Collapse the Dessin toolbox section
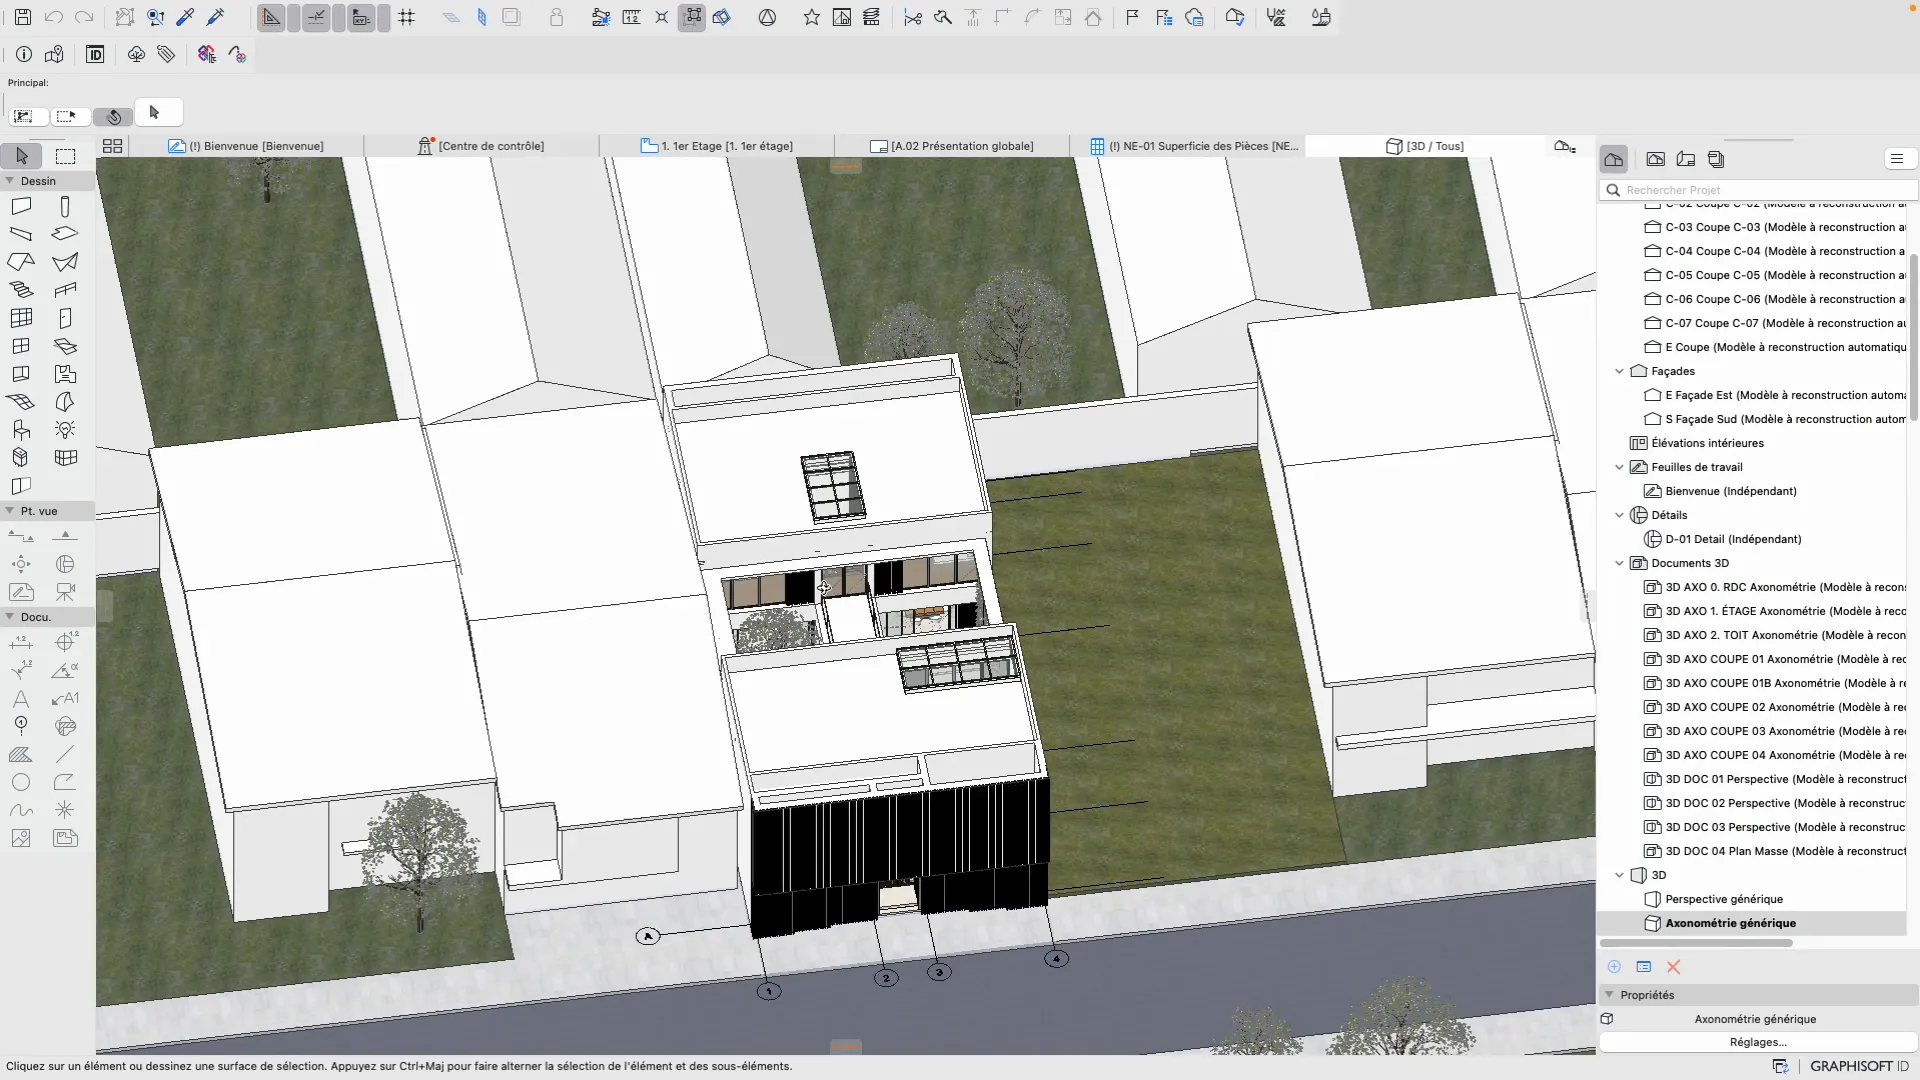 click(10, 181)
